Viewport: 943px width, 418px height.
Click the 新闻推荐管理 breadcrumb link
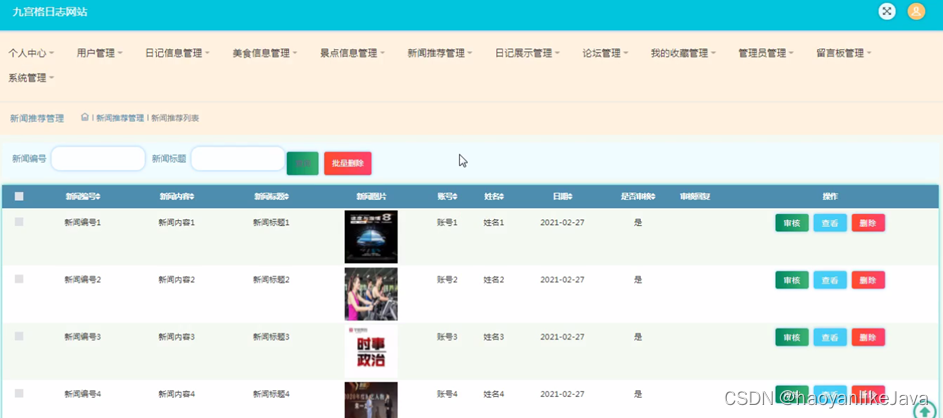pos(120,118)
